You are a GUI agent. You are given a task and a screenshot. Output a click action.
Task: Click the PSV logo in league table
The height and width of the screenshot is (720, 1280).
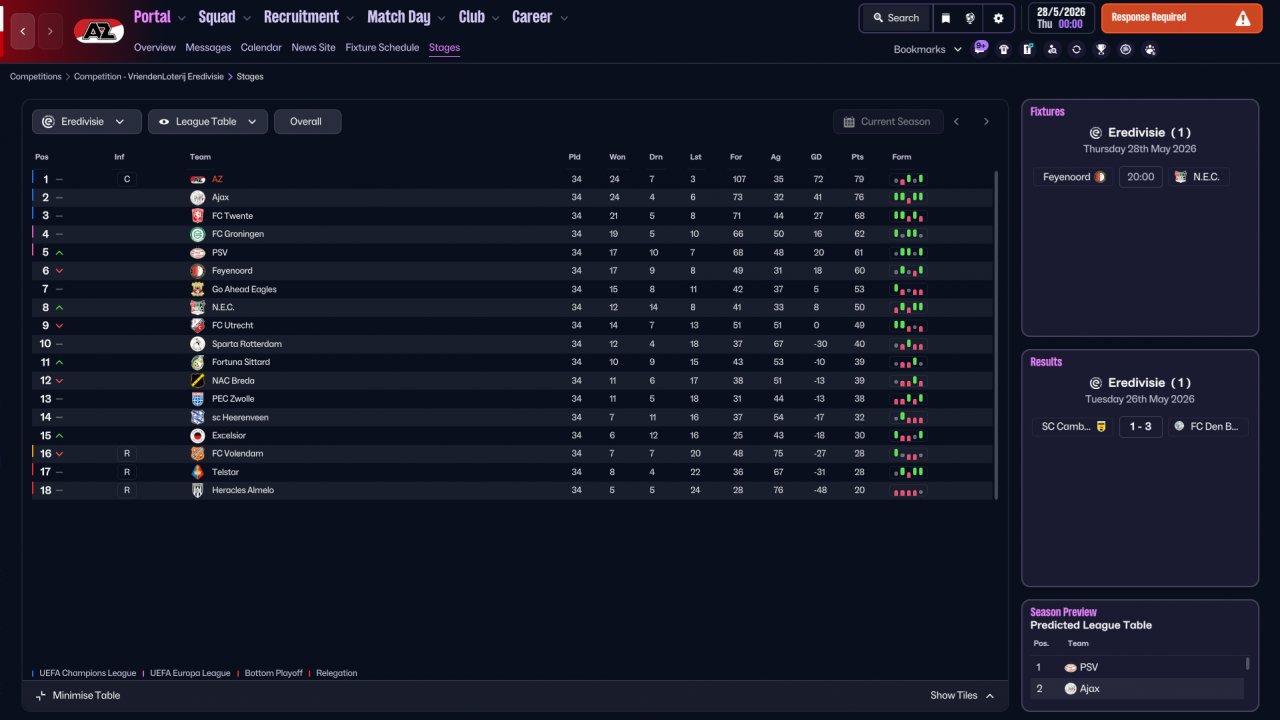[197, 253]
